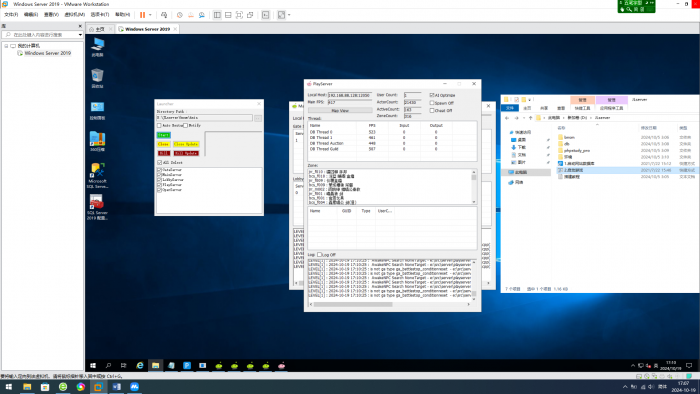Click the send Ctrl+Alt+Del toolbar icon
This screenshot has width=700, height=394.
[x=164, y=15]
